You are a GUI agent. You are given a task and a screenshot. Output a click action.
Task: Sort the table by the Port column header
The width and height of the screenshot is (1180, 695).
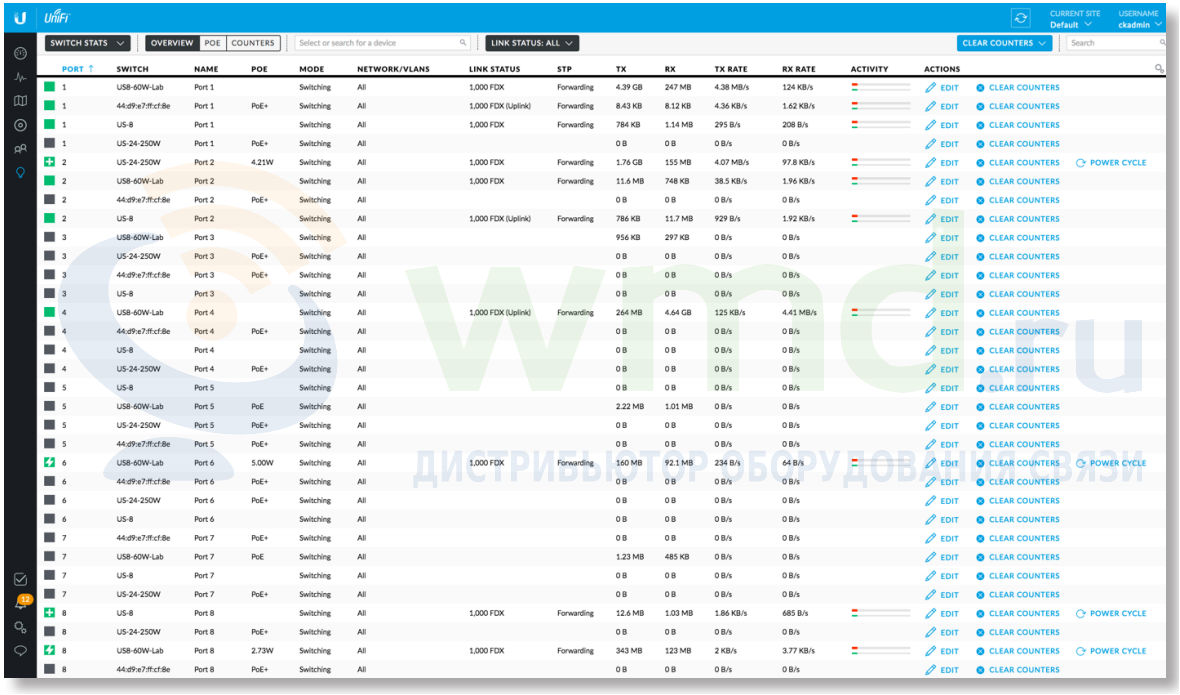point(78,68)
